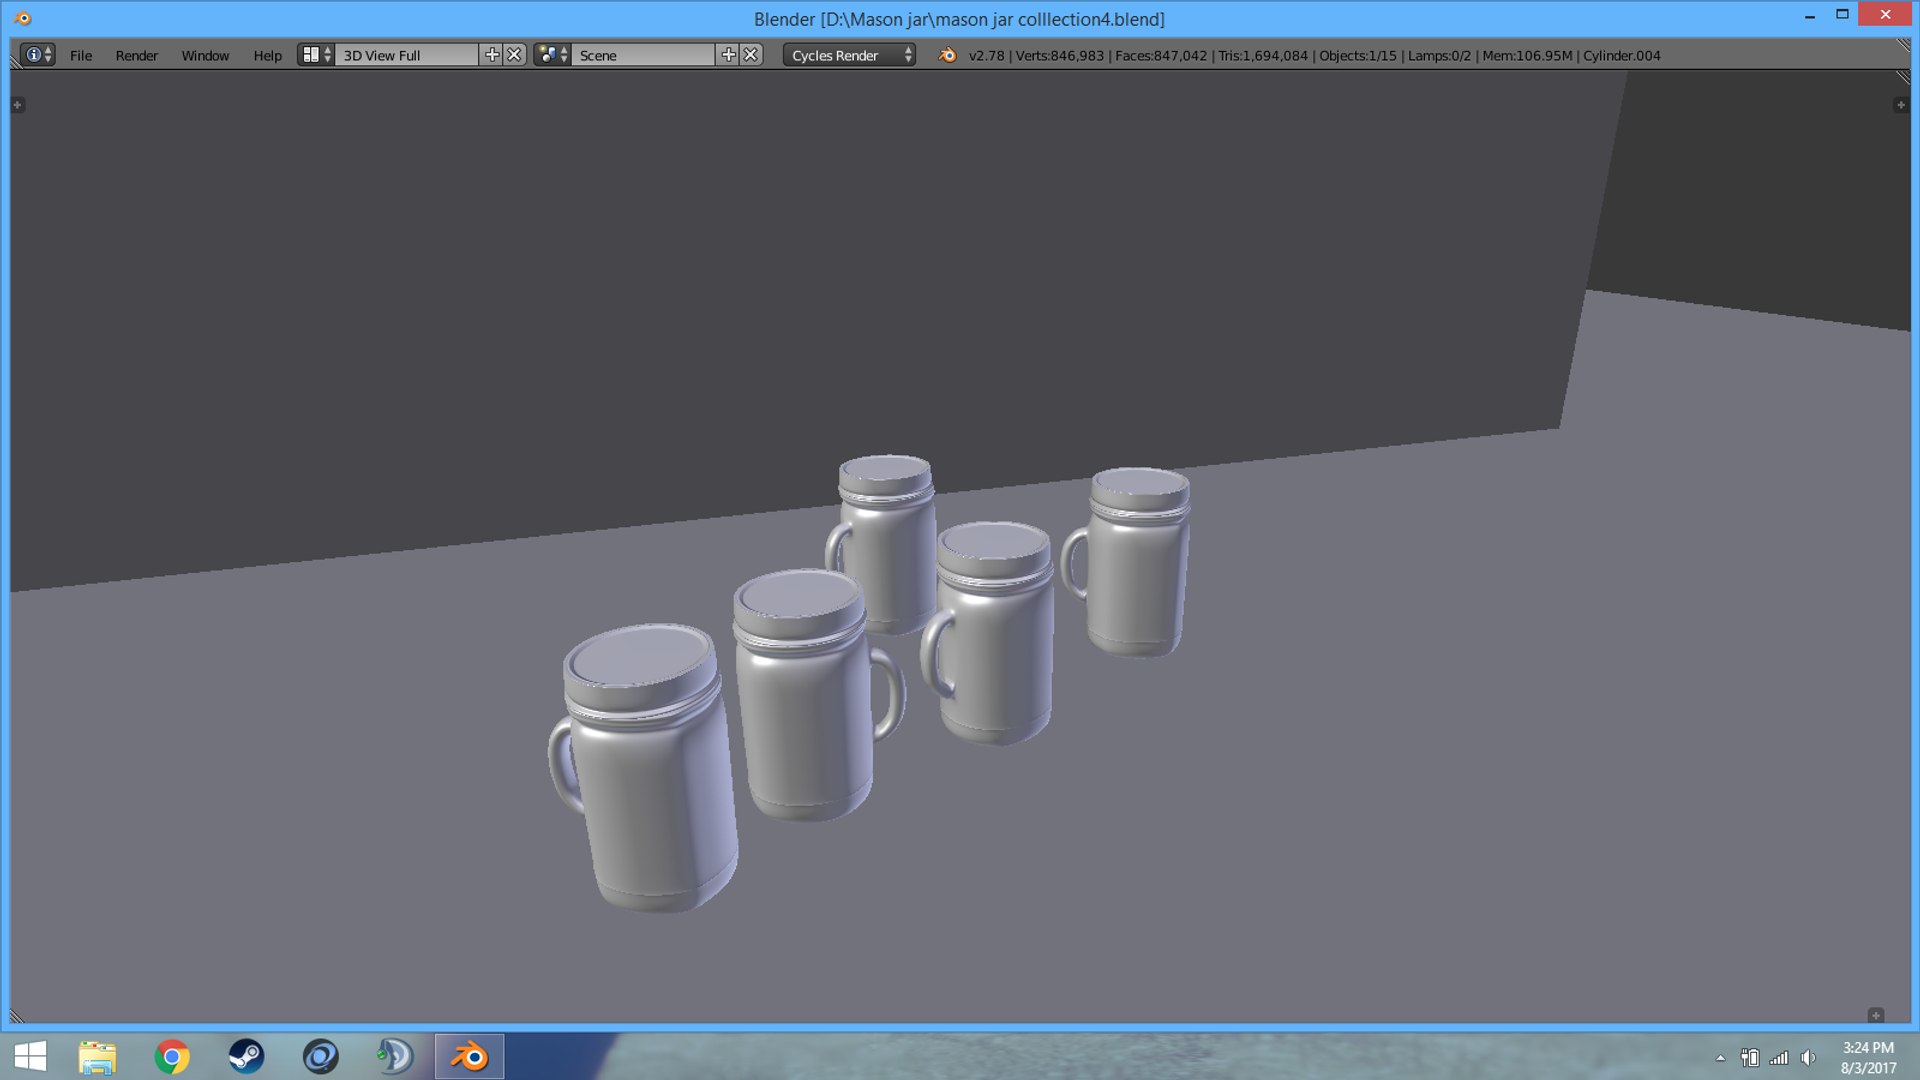Image resolution: width=1920 pixels, height=1080 pixels.
Task: Click the Objects:1/15 stats text
Action: pos(1357,55)
